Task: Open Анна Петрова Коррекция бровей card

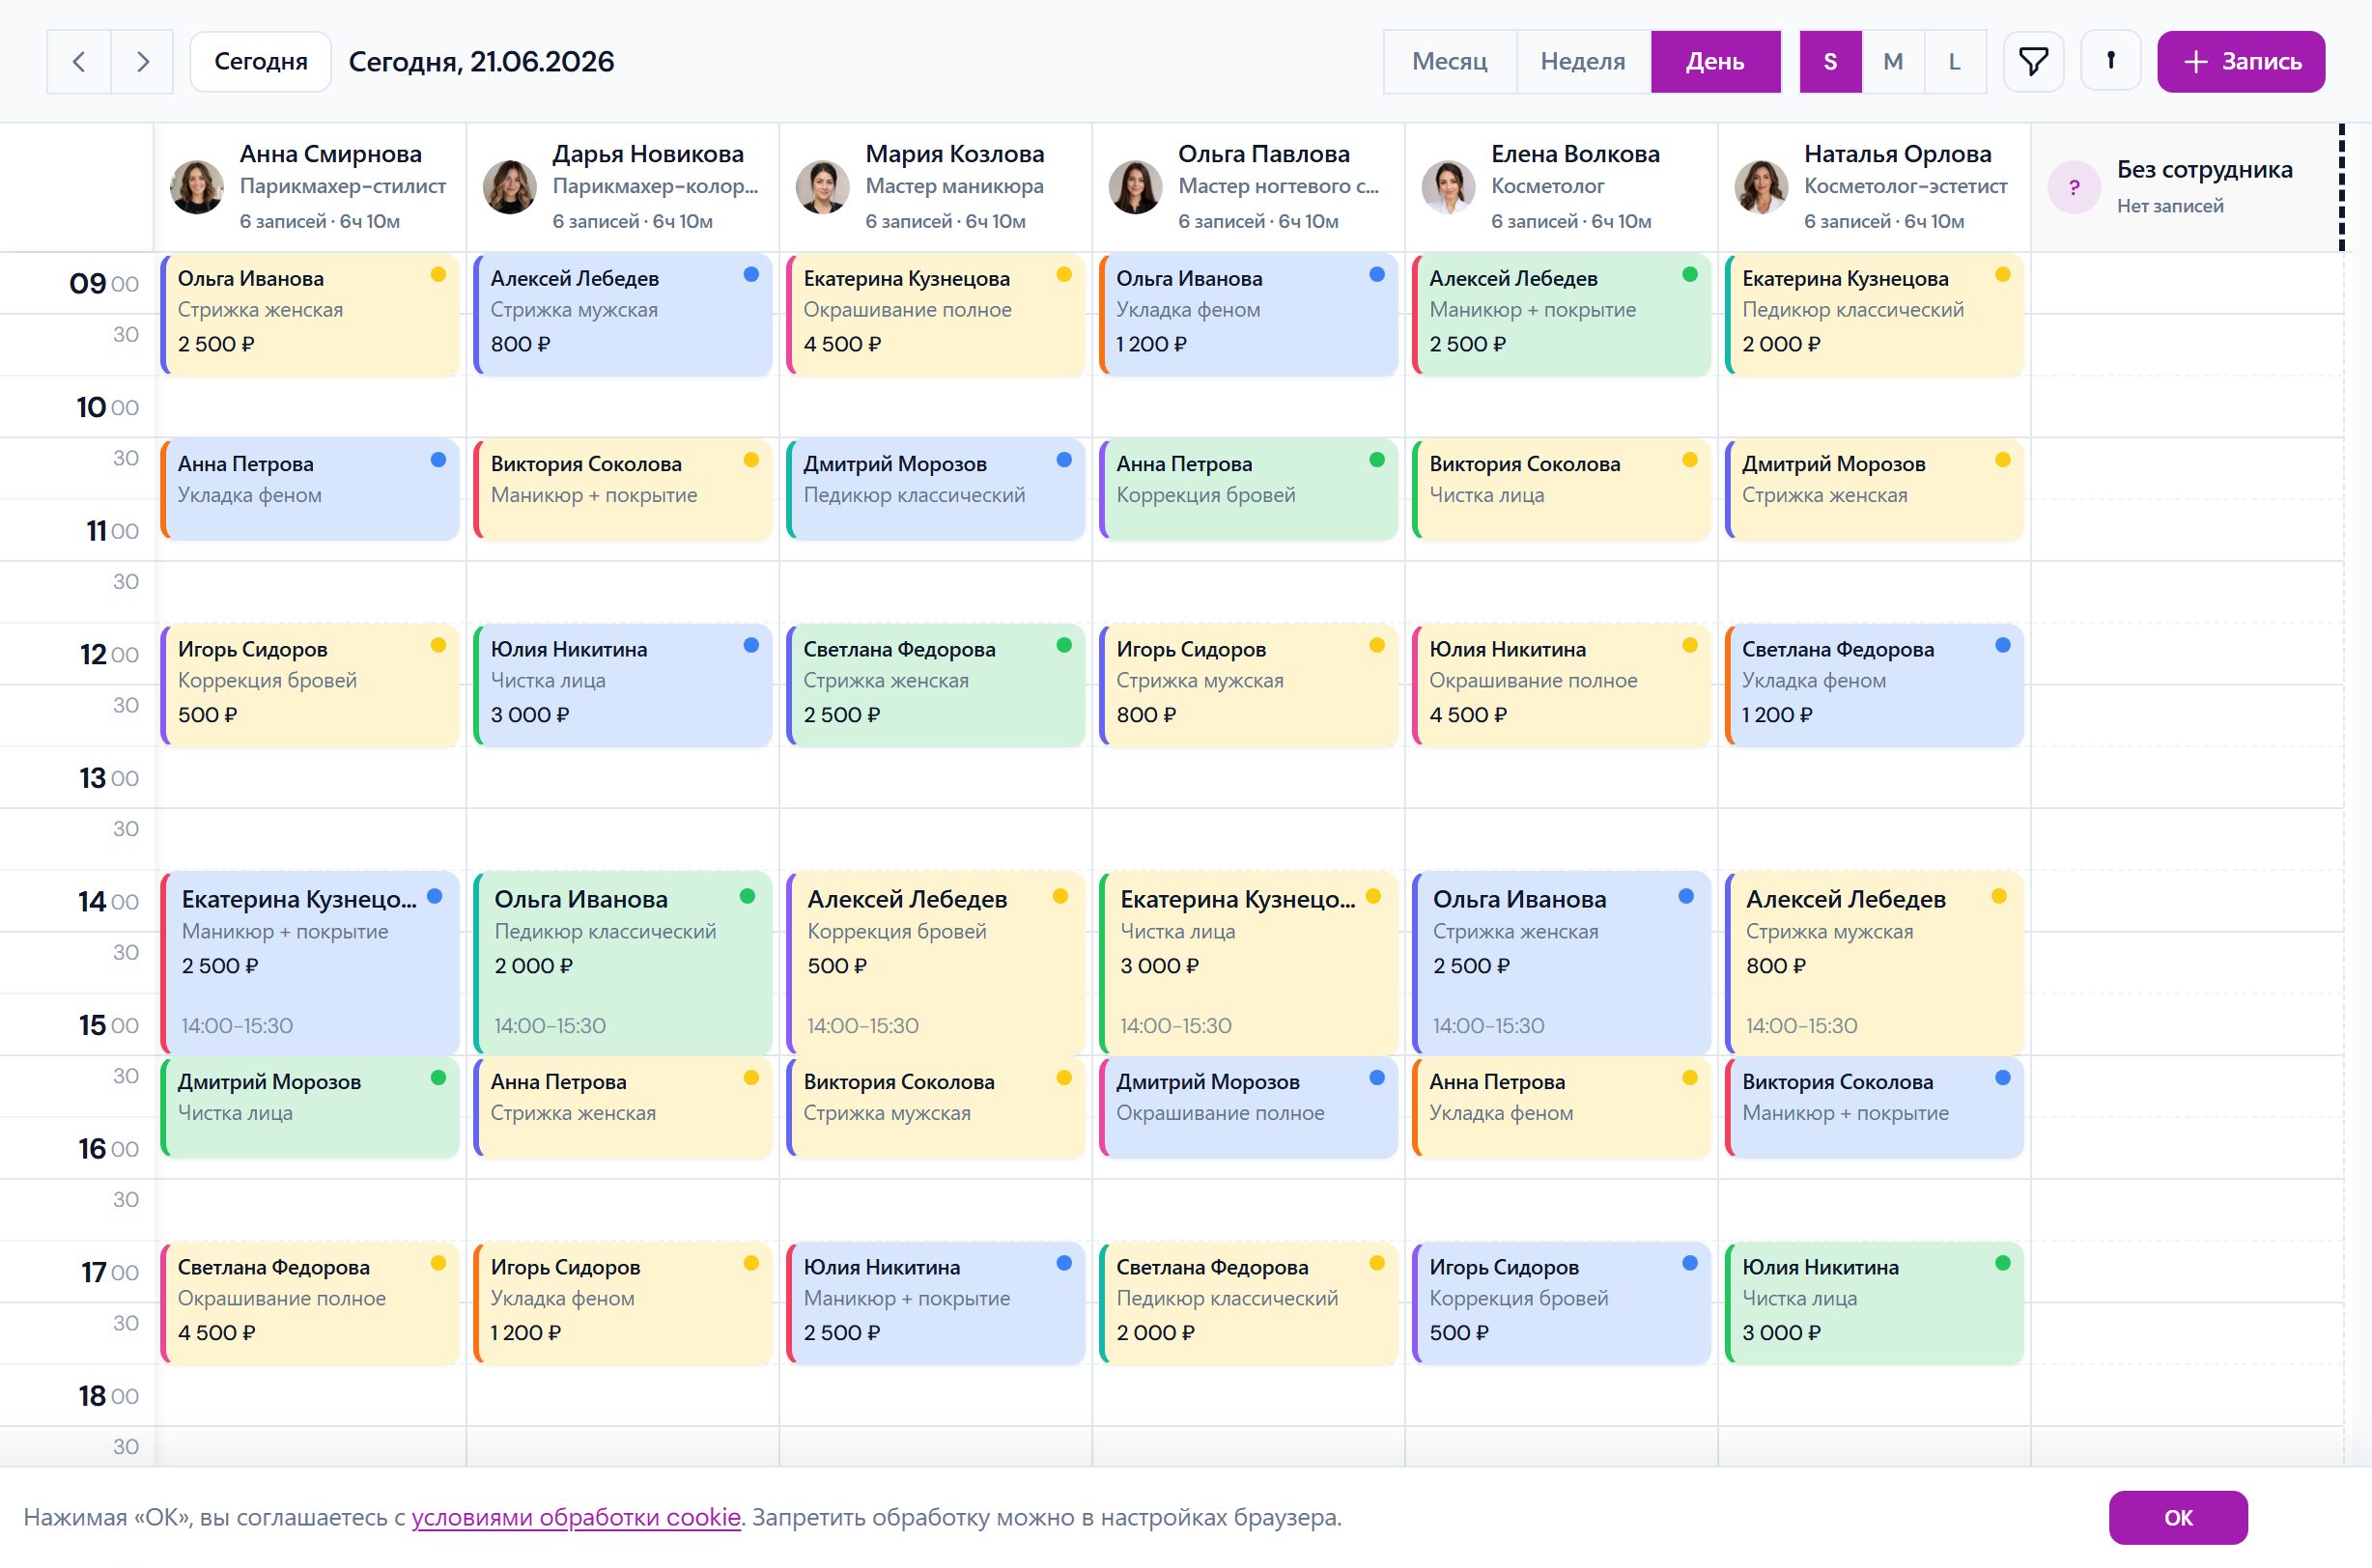Action: click(x=1249, y=490)
